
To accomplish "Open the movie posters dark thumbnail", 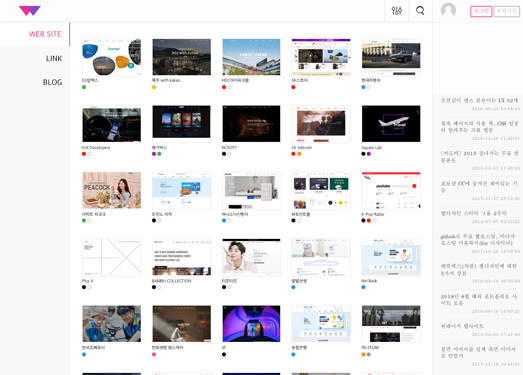I will [181, 124].
